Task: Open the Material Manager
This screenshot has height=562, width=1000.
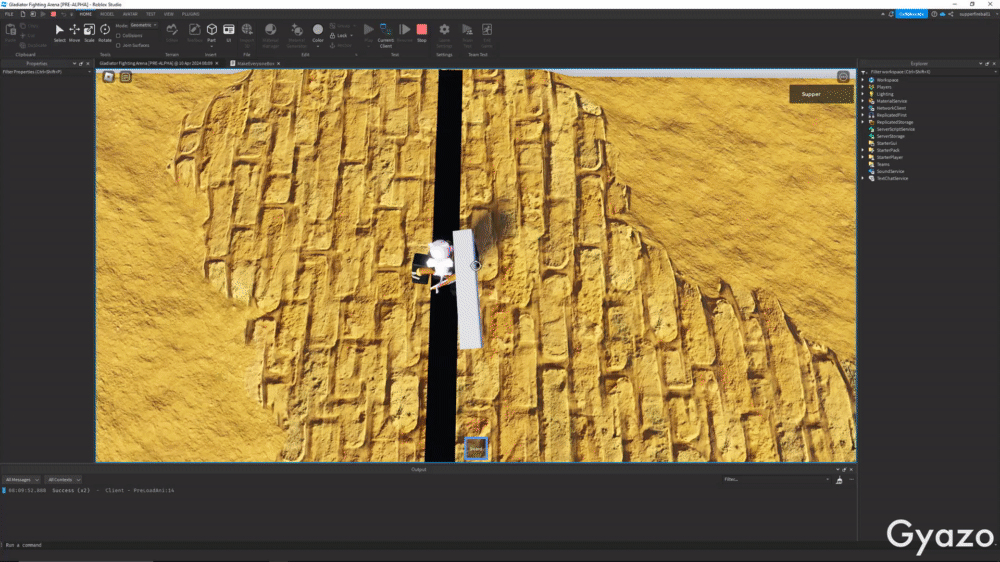Action: tap(270, 33)
